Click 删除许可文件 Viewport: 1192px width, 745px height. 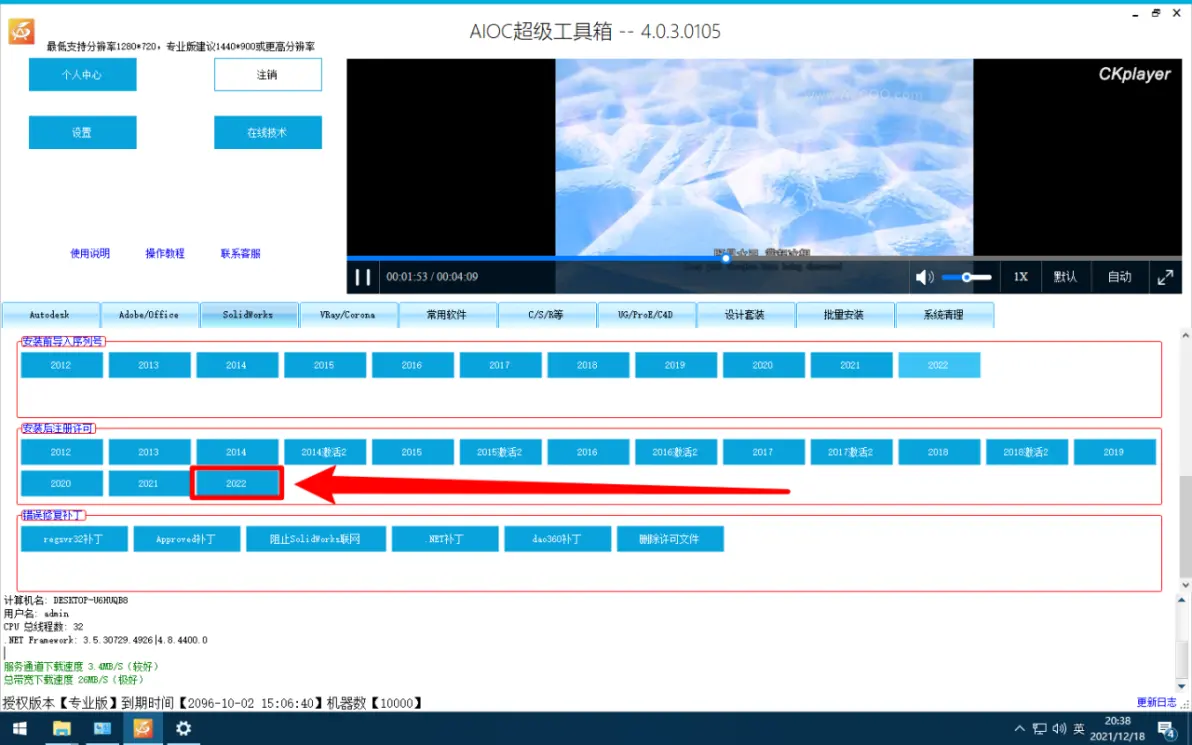(670, 539)
